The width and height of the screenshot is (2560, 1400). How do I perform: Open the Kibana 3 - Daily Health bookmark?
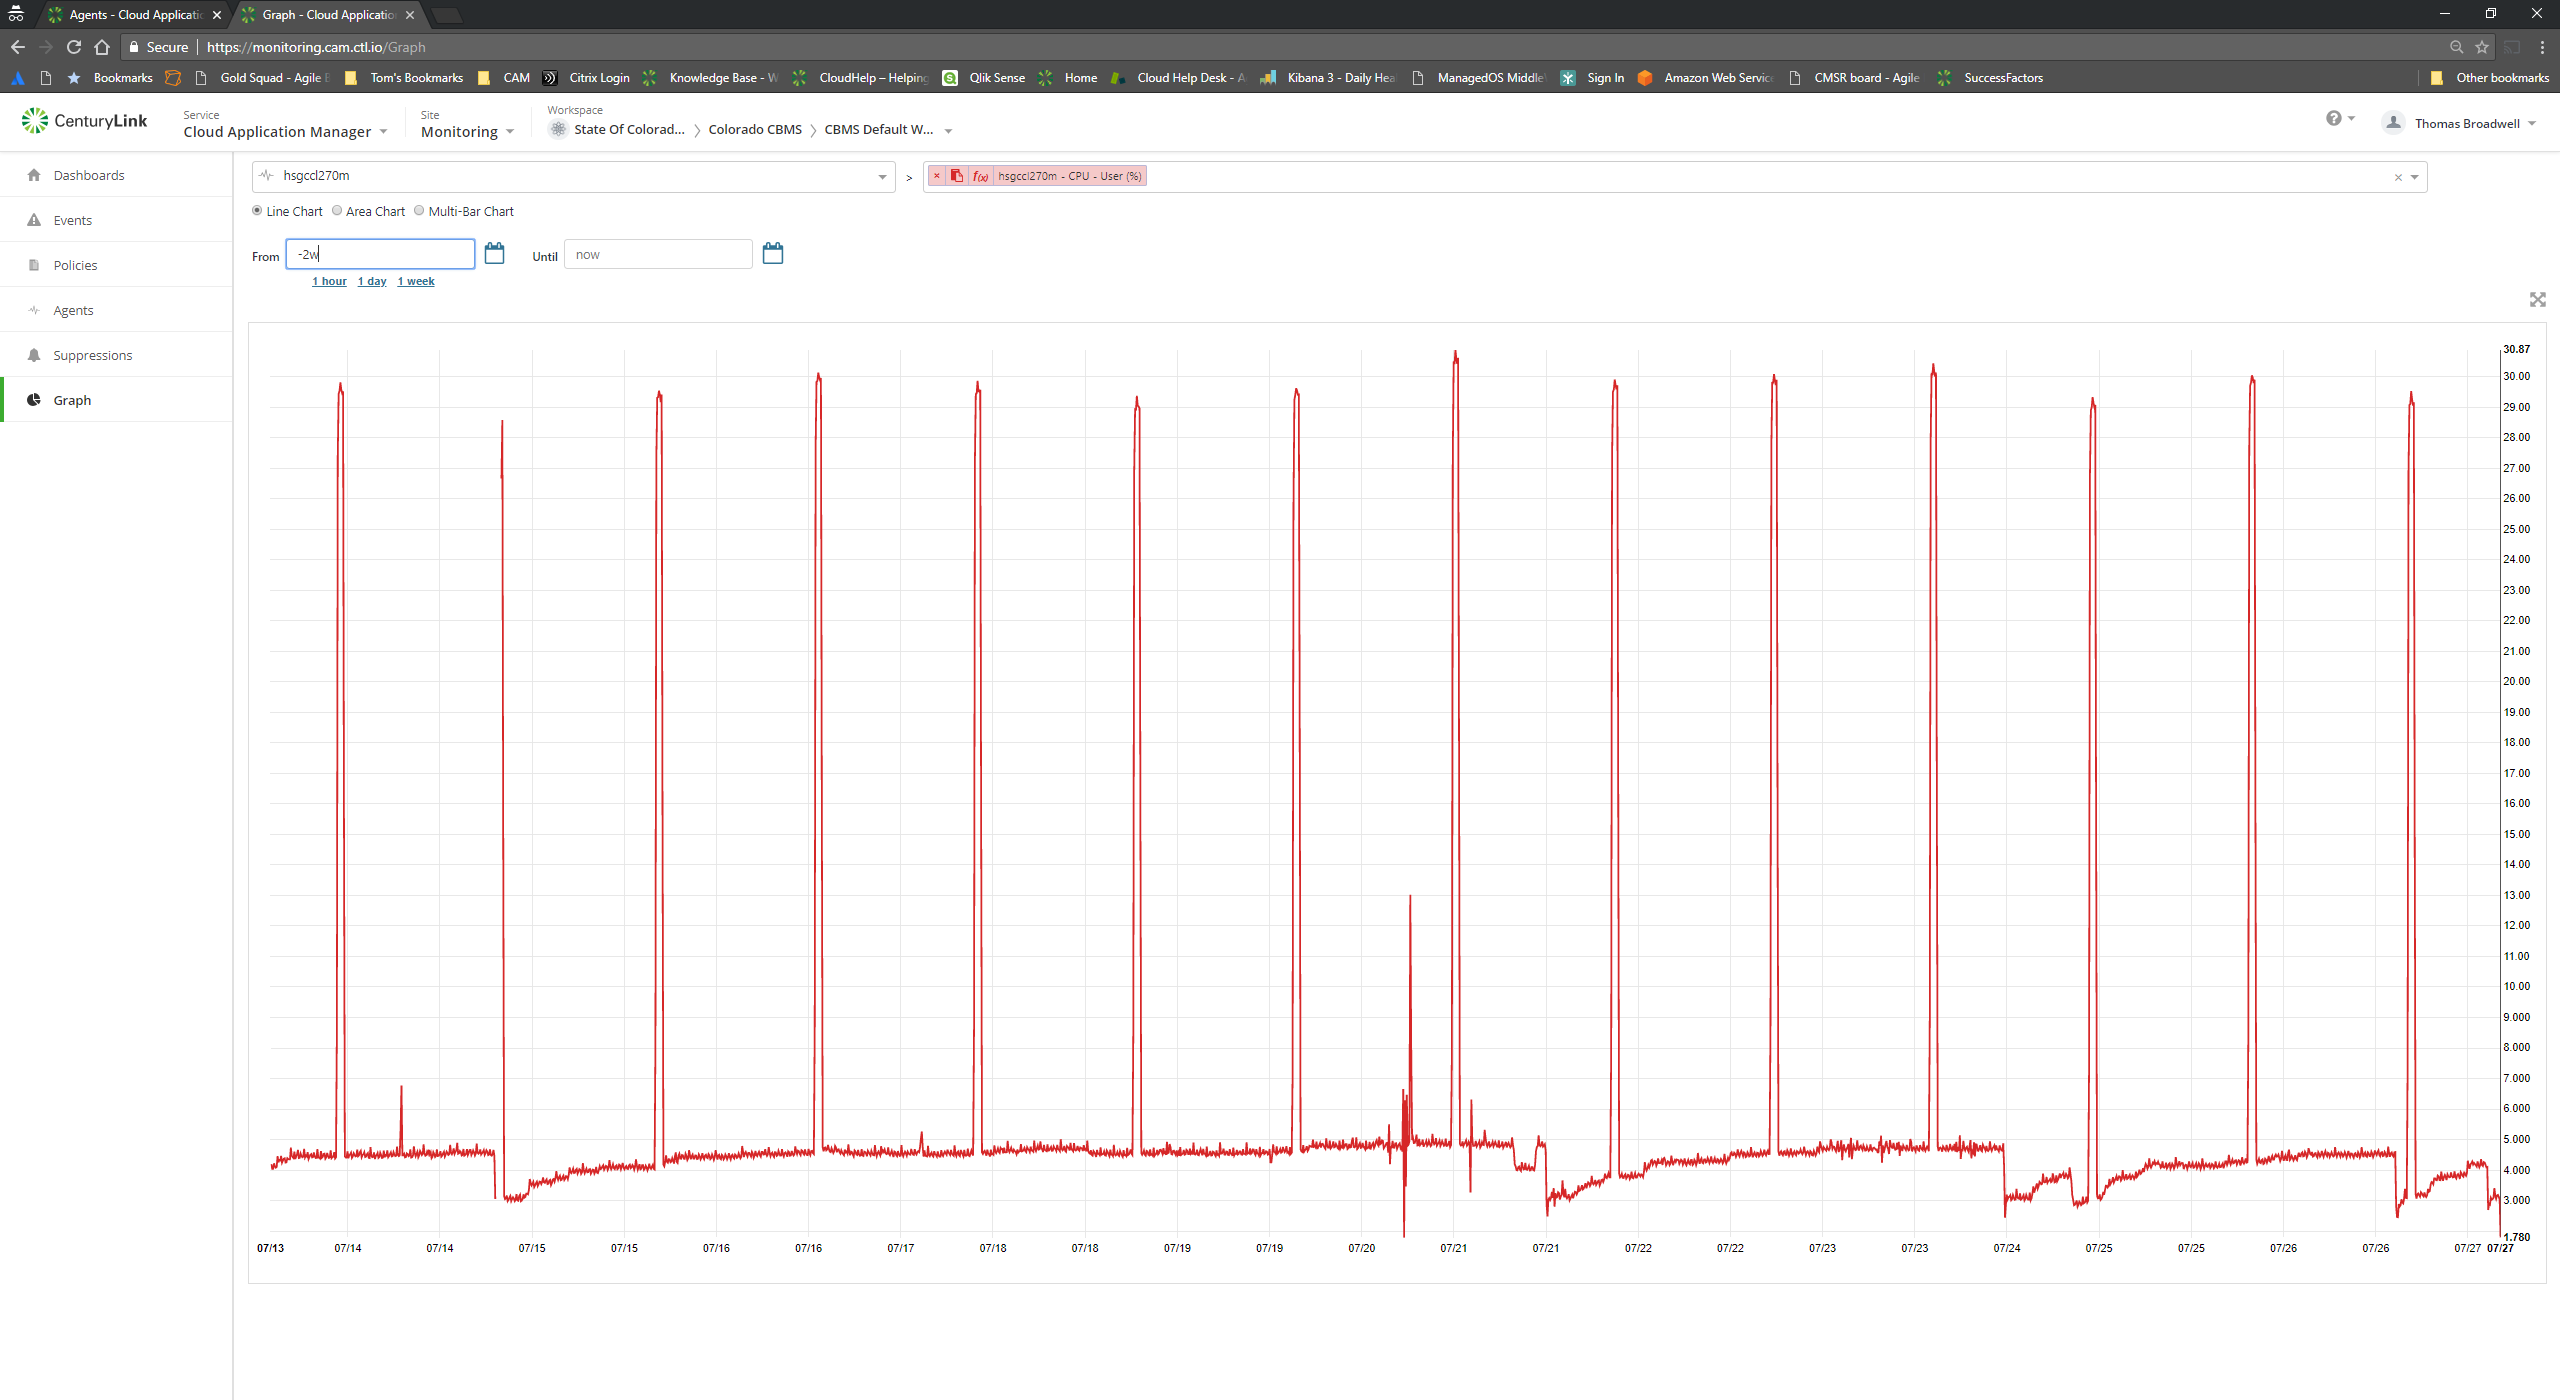pos(1329,78)
